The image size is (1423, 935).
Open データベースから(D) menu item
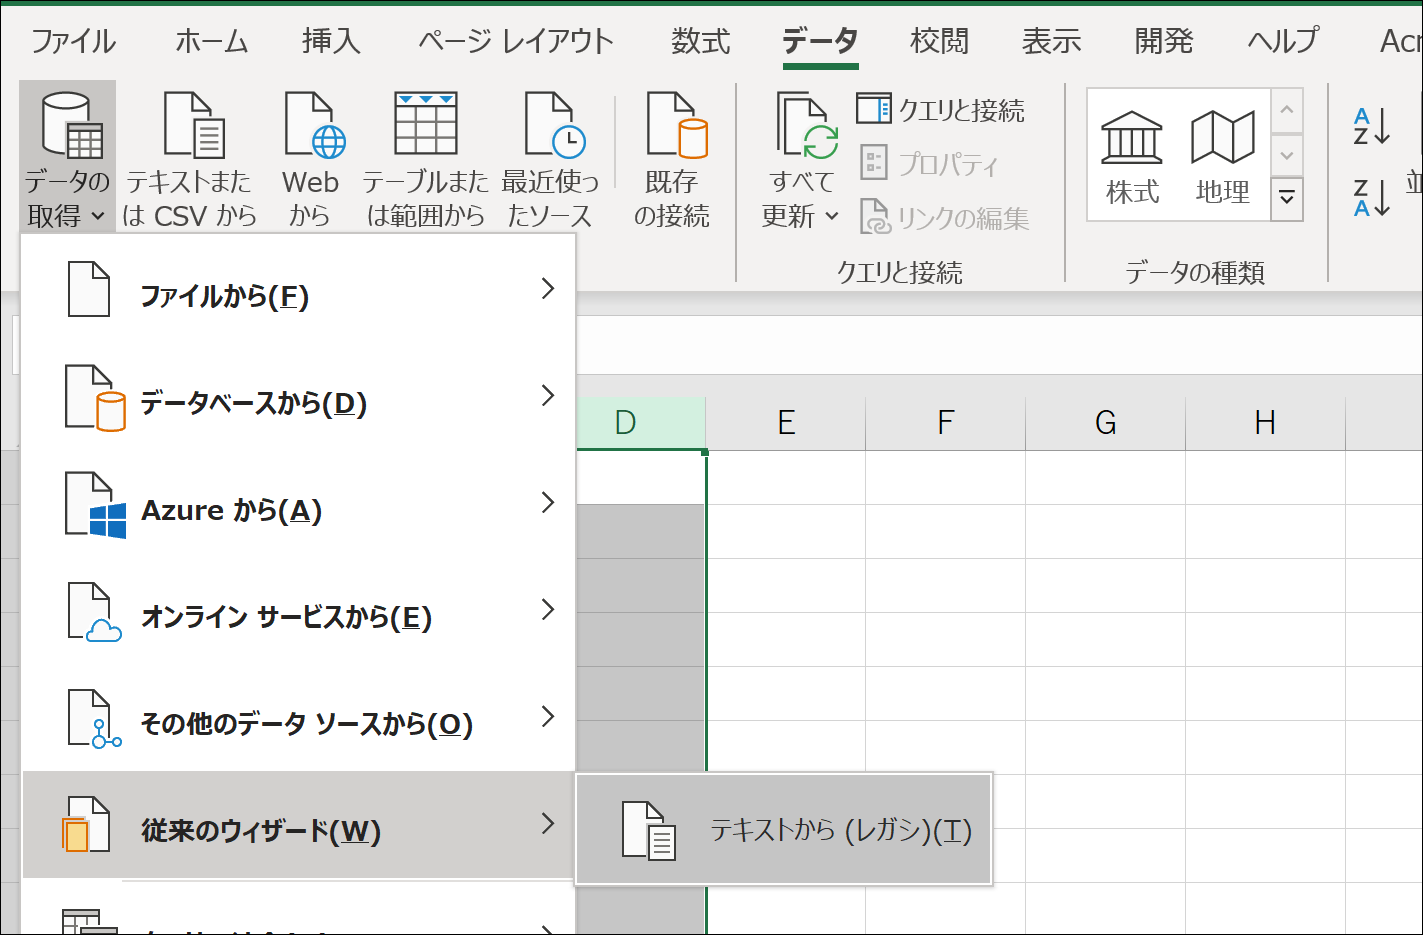point(299,397)
